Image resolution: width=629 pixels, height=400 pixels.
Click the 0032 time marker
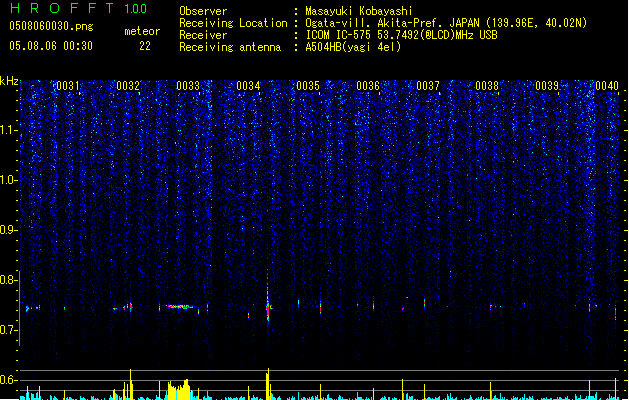coord(128,86)
